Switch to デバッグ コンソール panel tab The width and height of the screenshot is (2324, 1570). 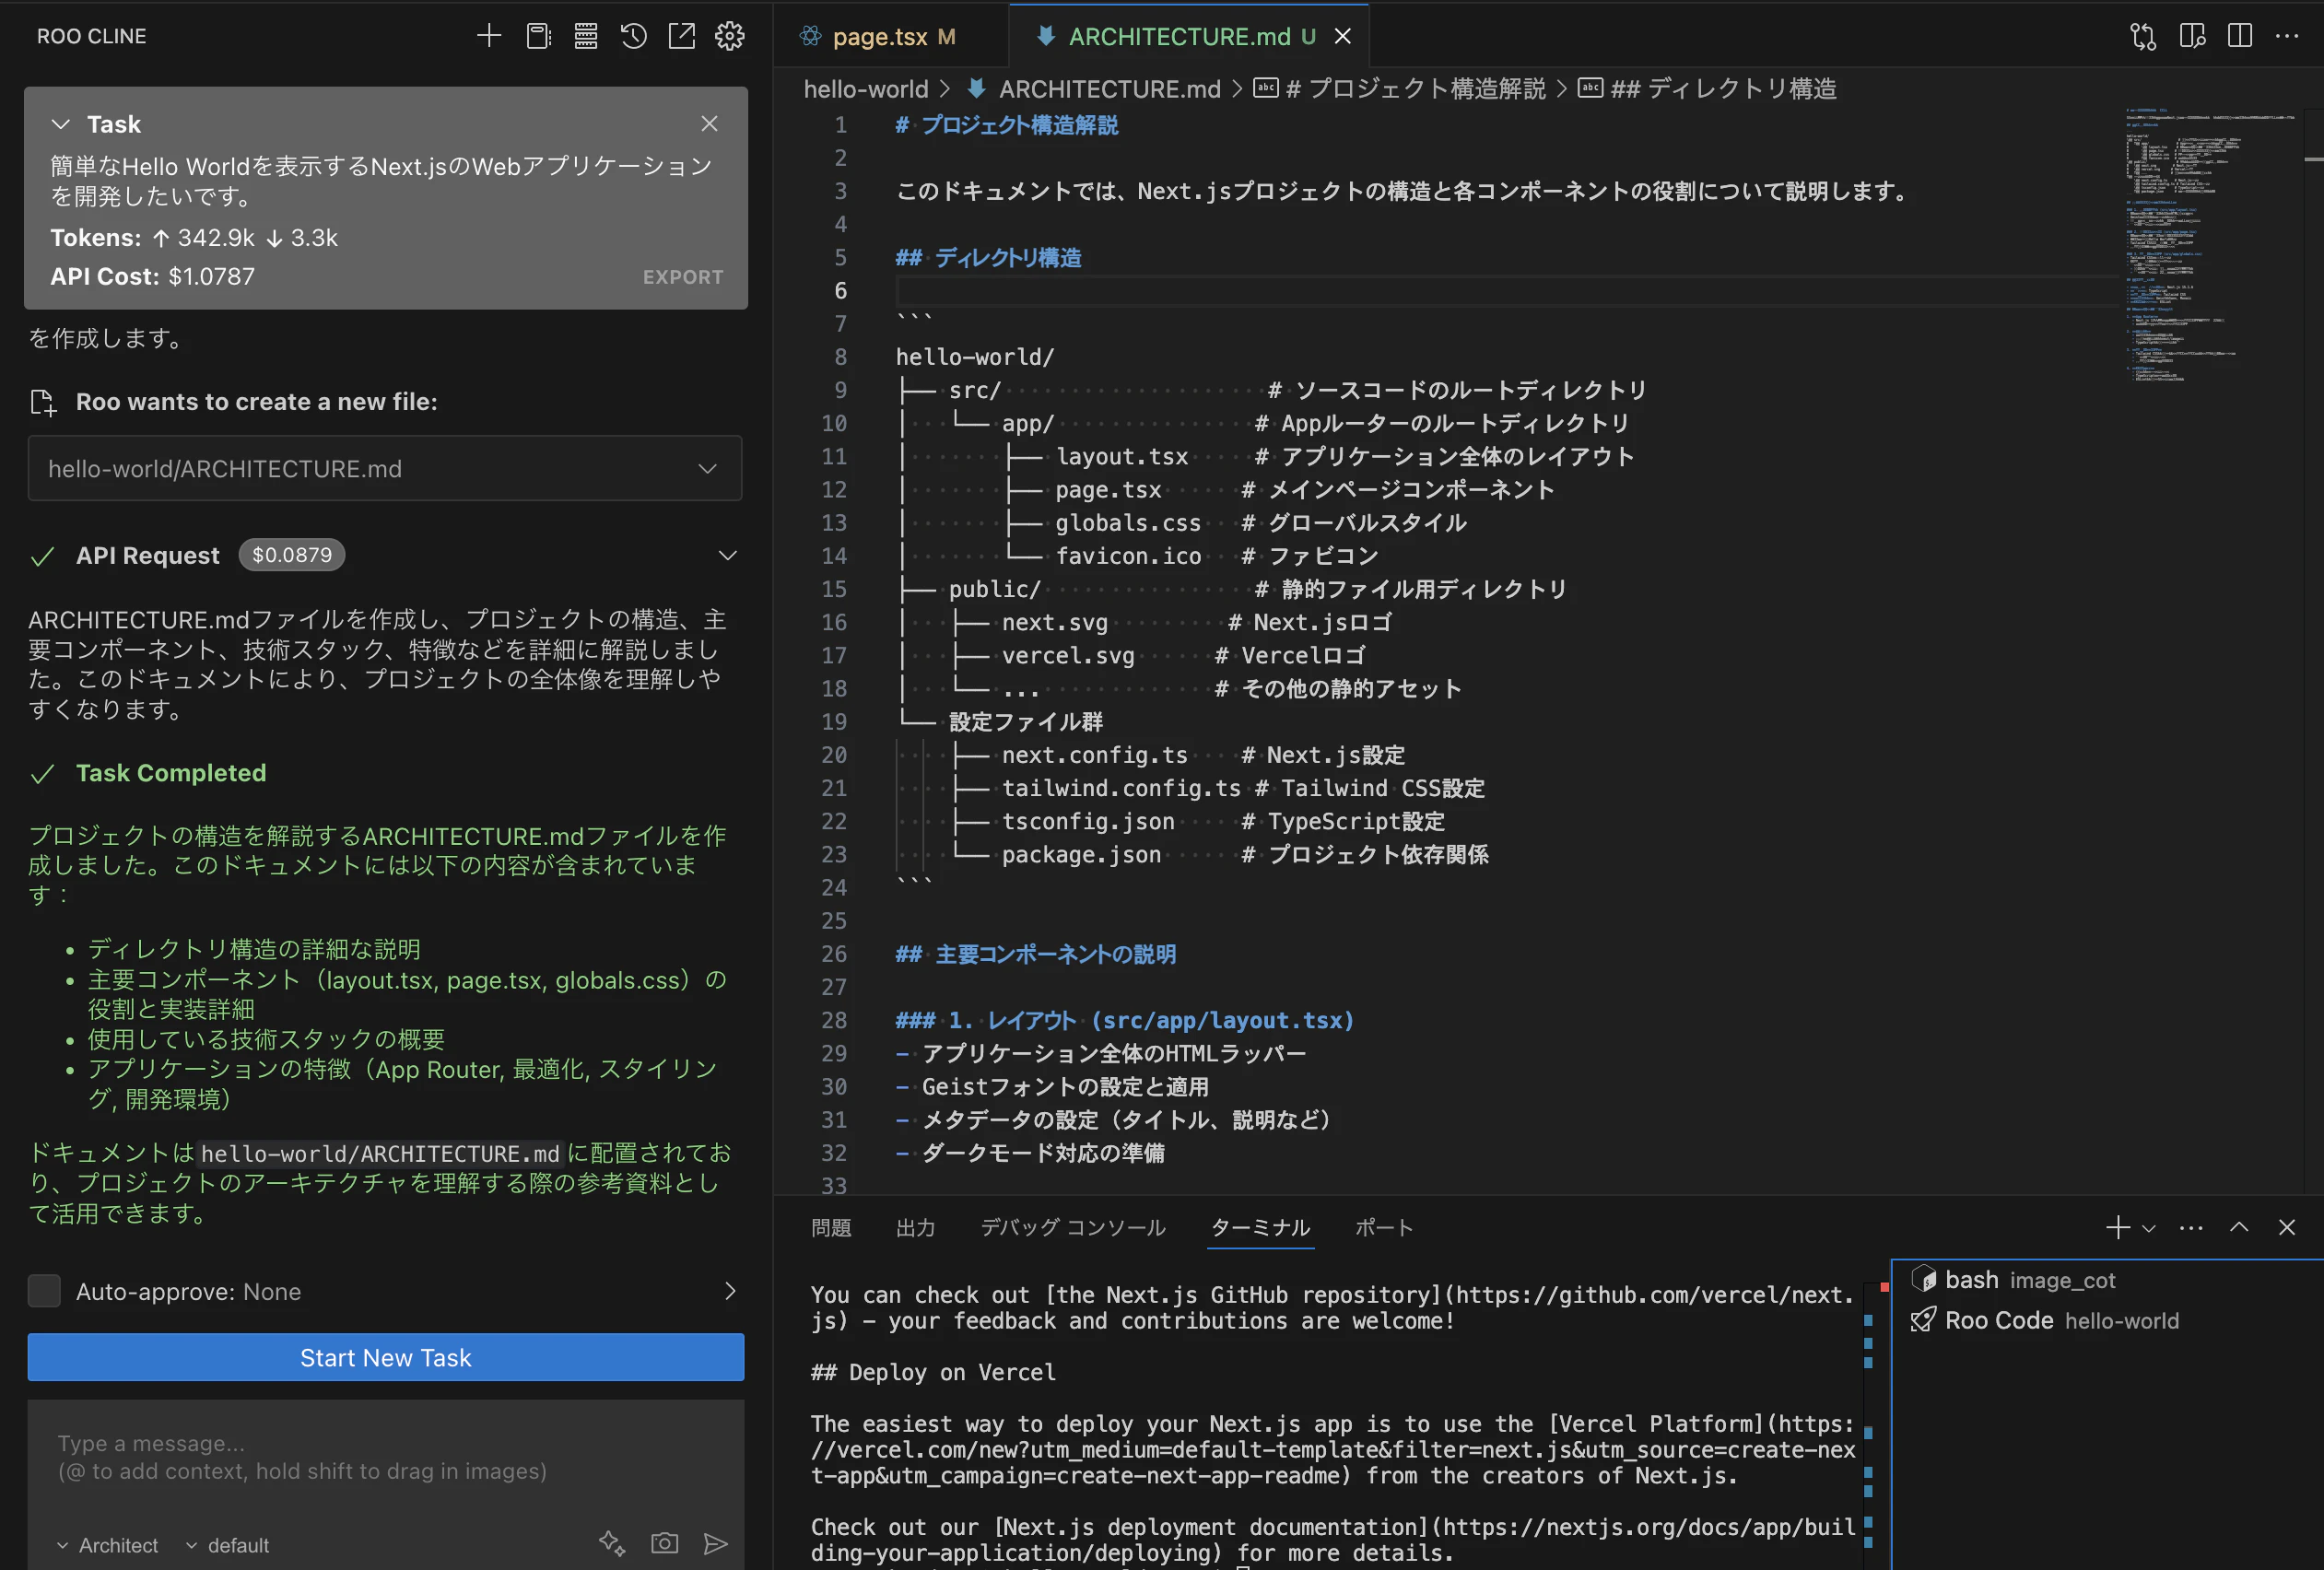pyautogui.click(x=1073, y=1227)
